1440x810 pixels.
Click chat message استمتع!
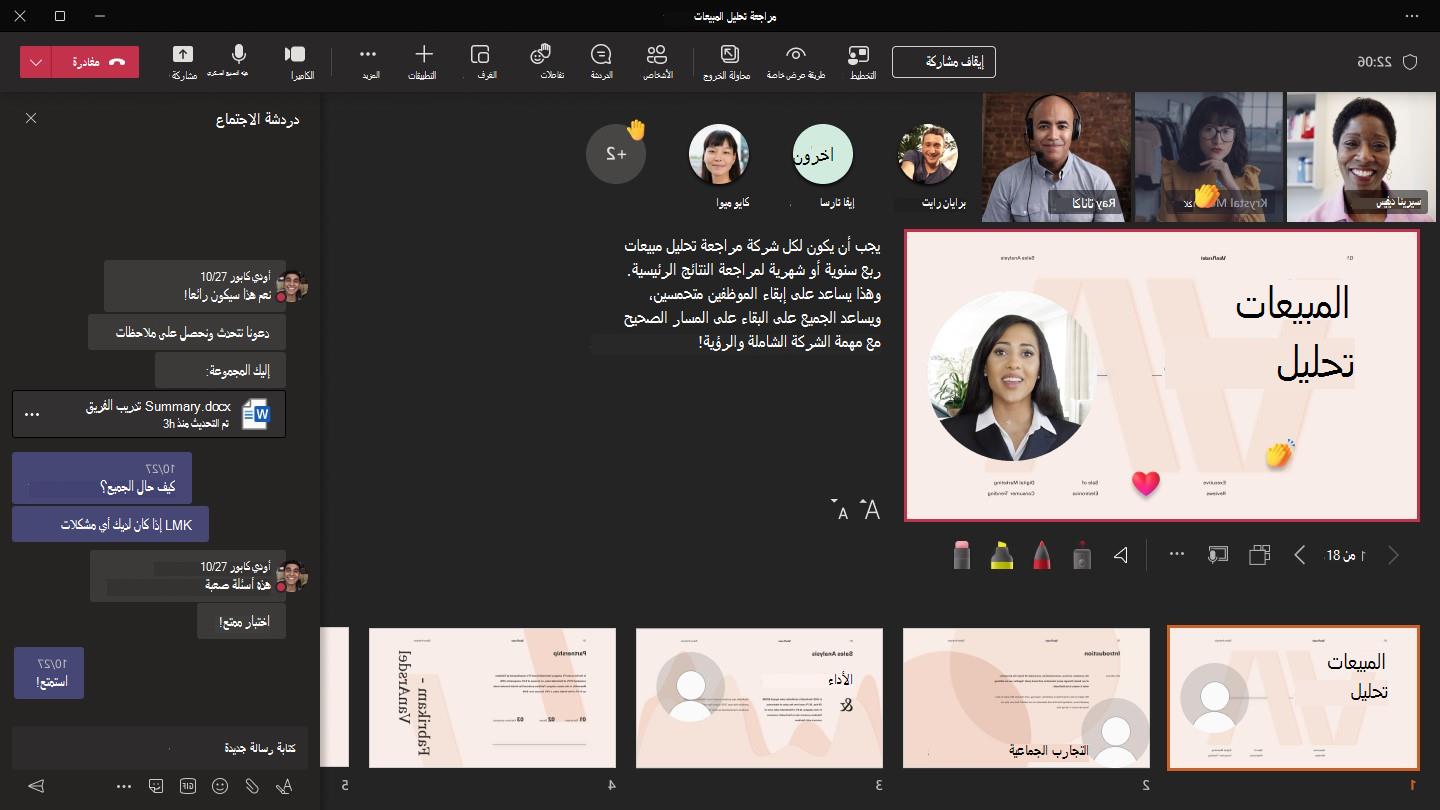pos(49,673)
